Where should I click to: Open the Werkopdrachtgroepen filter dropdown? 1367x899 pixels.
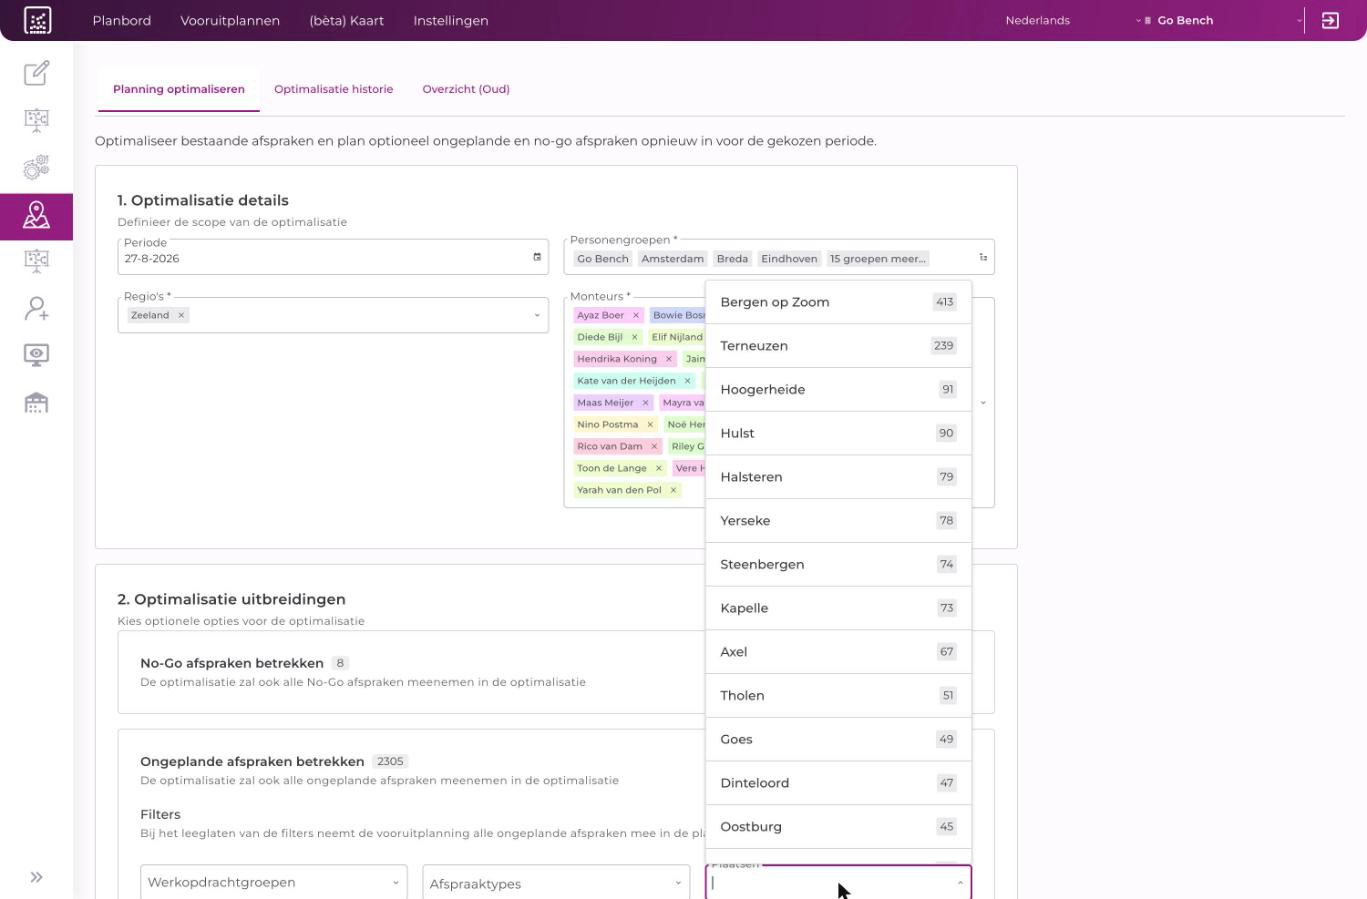pyautogui.click(x=274, y=882)
